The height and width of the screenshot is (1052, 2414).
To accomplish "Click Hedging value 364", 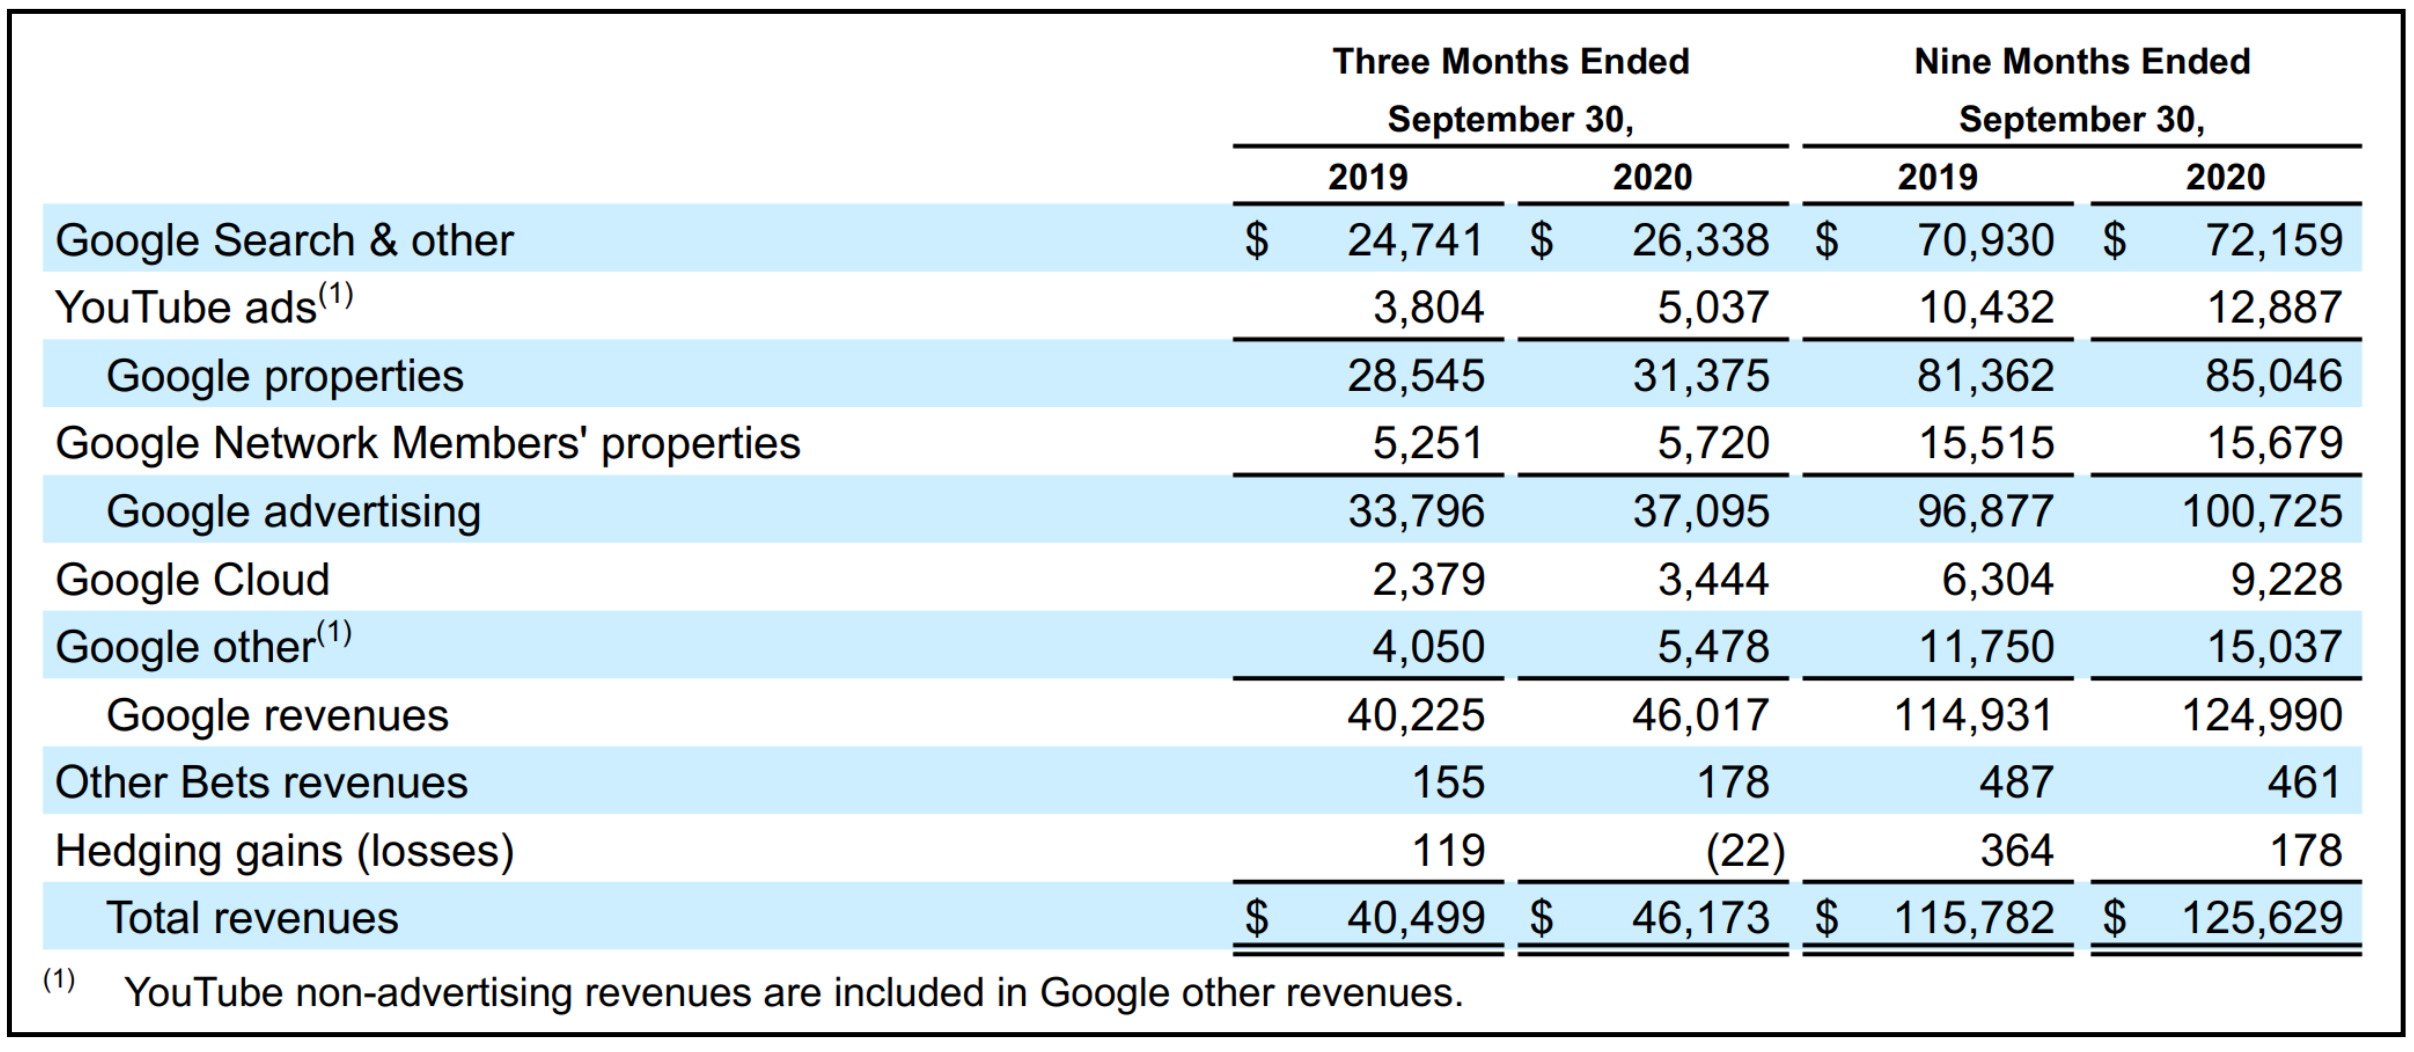I will click(x=2017, y=851).
